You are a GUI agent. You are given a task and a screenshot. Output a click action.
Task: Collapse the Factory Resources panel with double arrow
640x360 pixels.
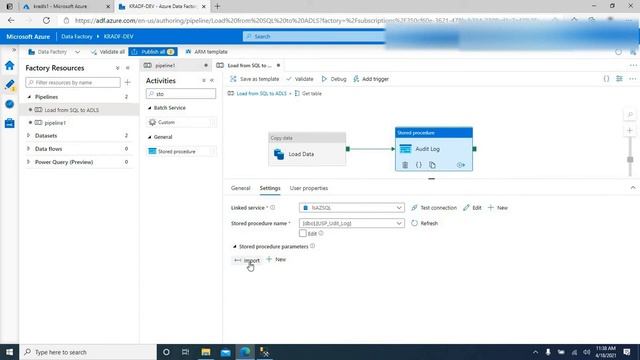coord(128,68)
